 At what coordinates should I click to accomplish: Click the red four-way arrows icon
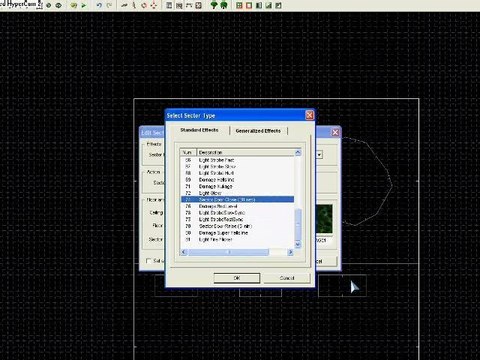point(154,5)
